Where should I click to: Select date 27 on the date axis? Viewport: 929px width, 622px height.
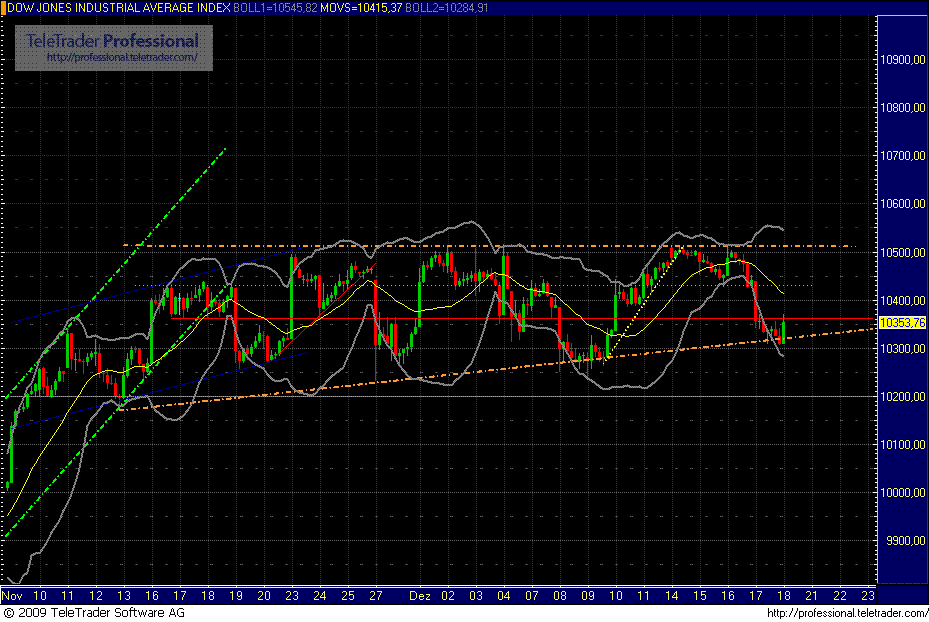coord(376,595)
